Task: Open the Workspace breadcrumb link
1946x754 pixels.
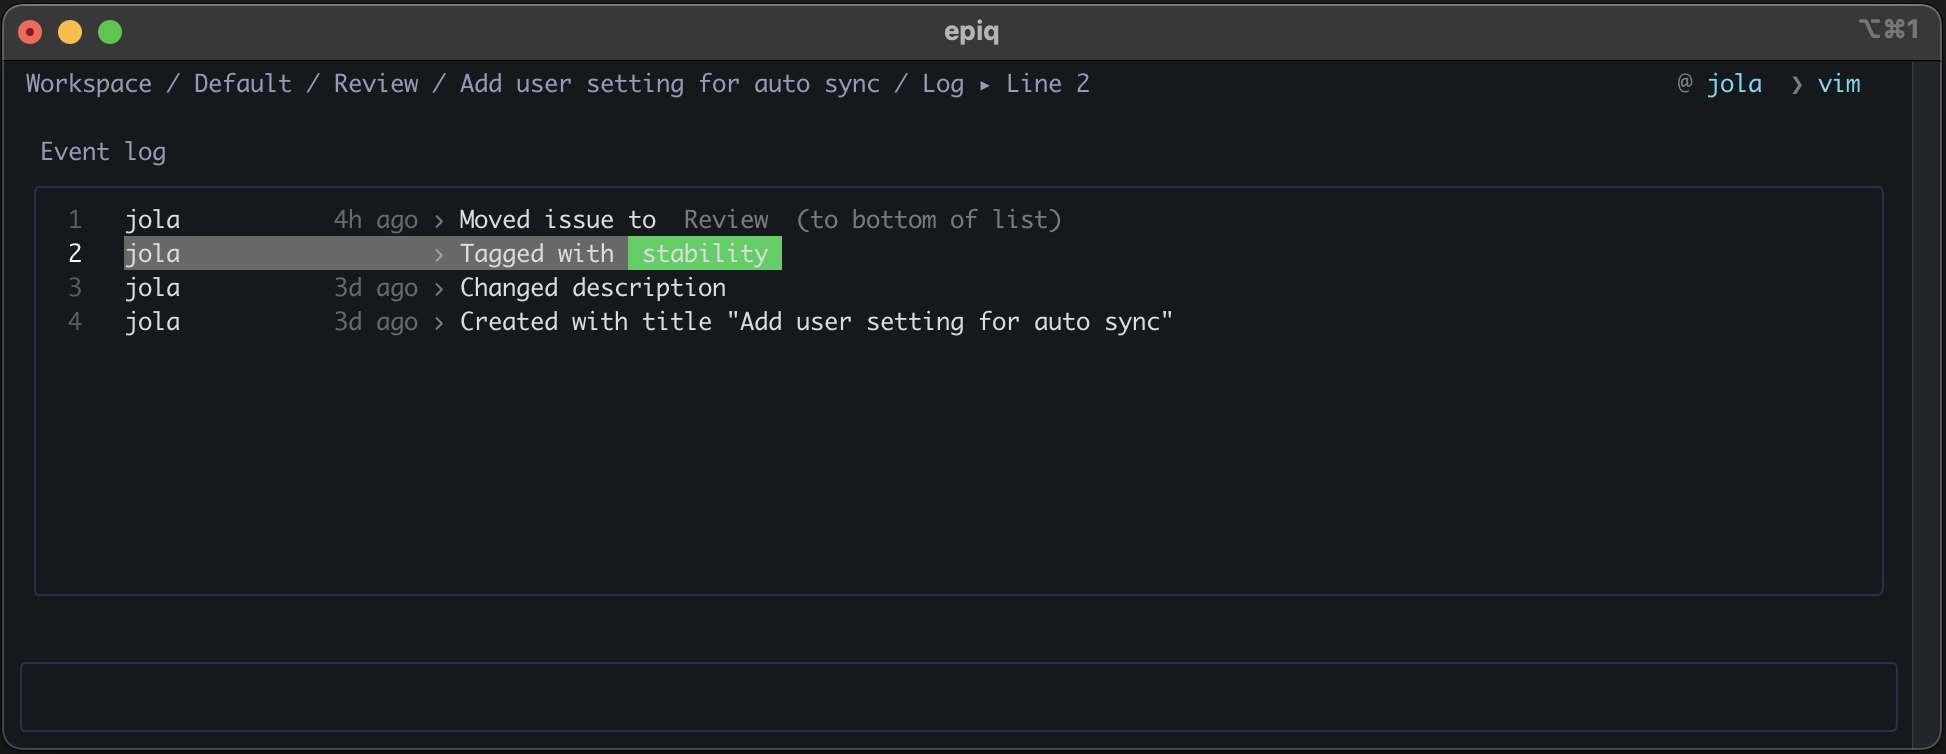Action: [x=88, y=84]
